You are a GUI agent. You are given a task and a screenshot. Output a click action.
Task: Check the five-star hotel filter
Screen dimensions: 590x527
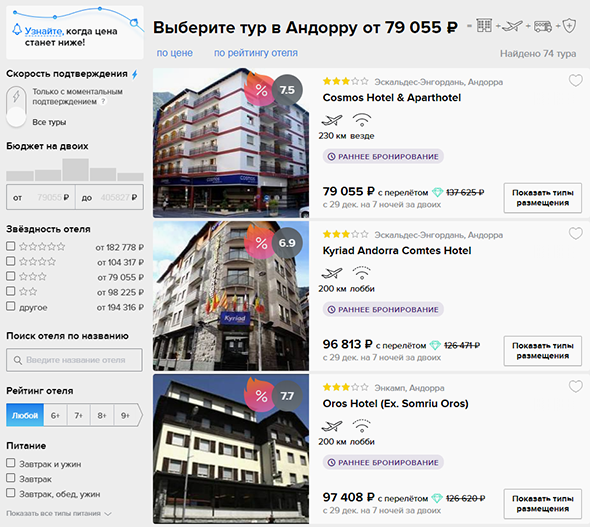(x=11, y=246)
